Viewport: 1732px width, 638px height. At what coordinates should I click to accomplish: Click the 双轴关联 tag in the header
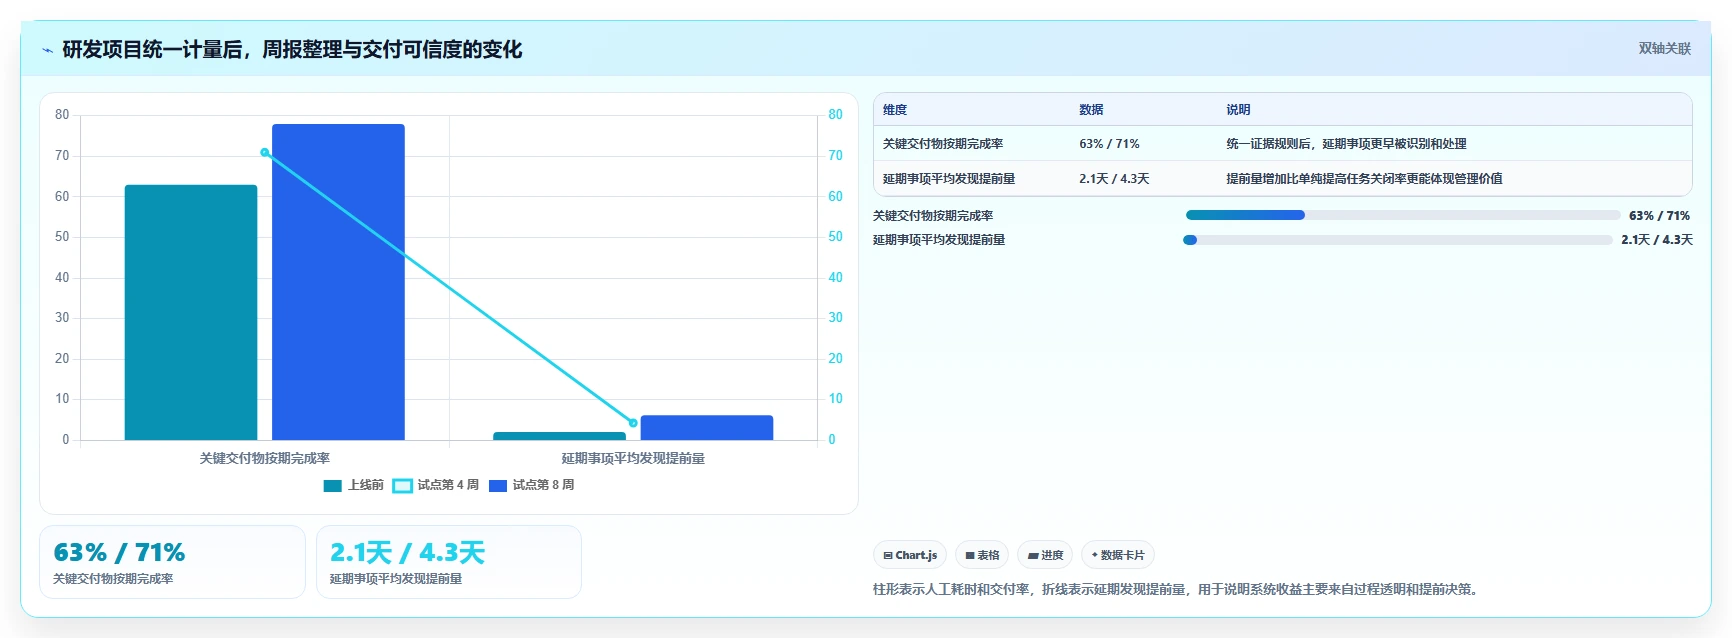pyautogui.click(x=1664, y=48)
